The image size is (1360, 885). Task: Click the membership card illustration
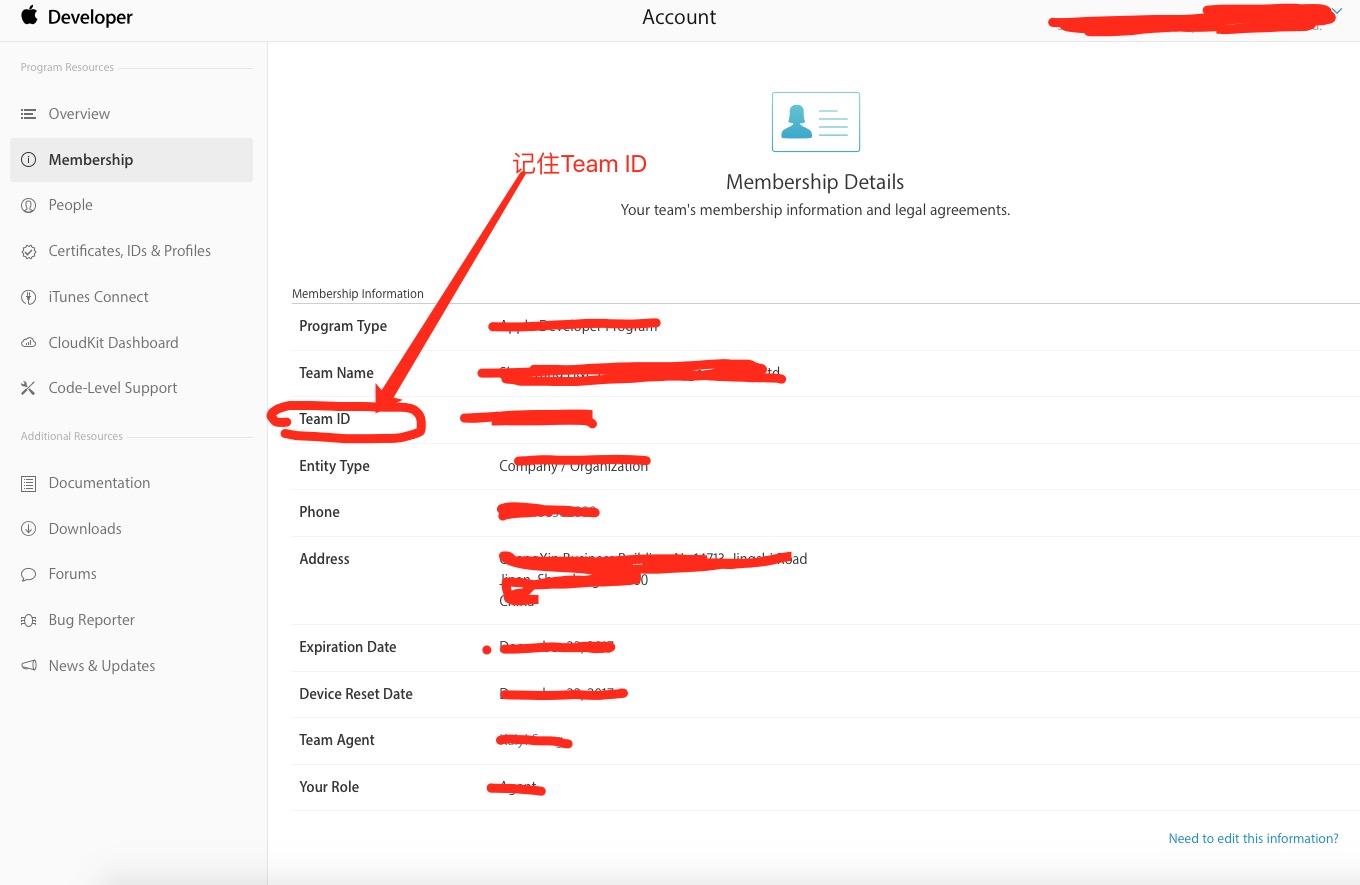click(x=816, y=122)
